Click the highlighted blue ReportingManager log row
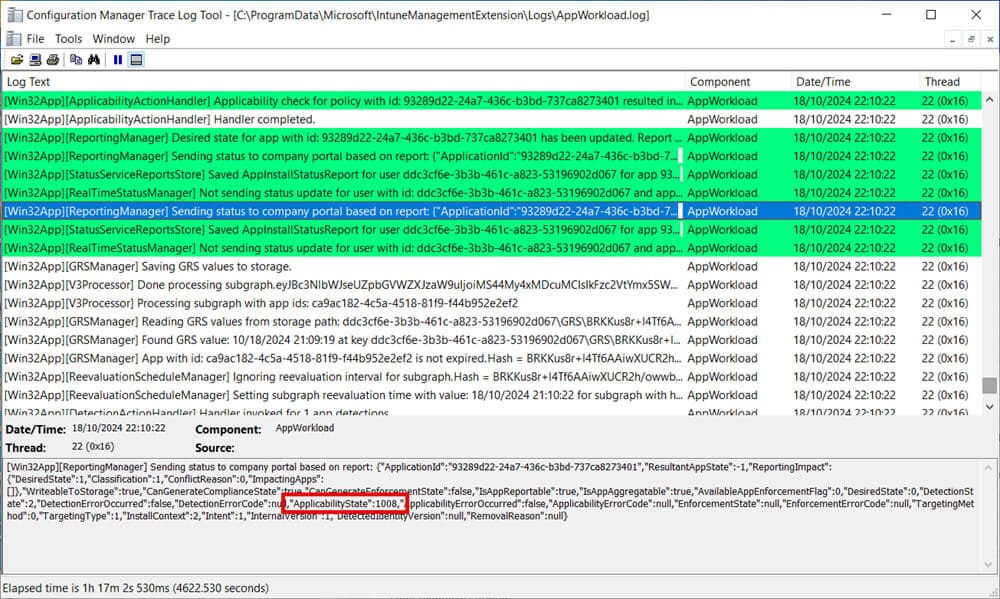 point(492,211)
